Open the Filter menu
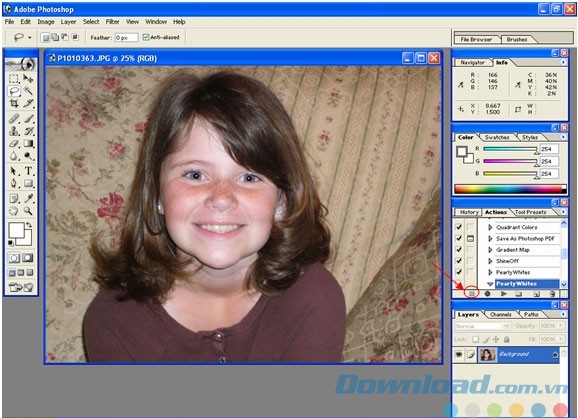Screen dimensions: 578x418 [x=112, y=22]
